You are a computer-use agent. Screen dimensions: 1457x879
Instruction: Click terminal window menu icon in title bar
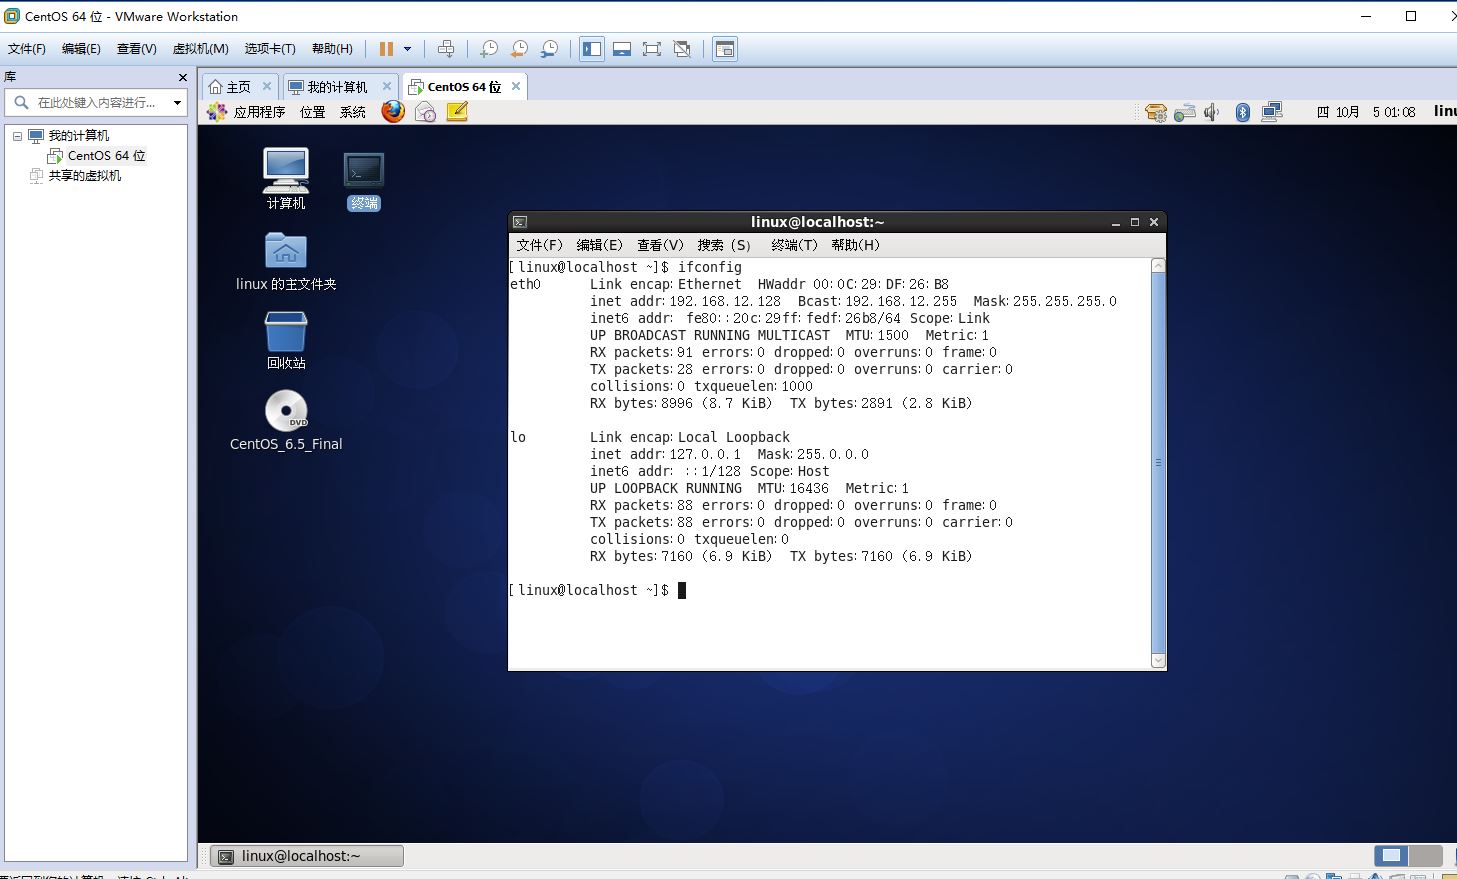pyautogui.click(x=519, y=222)
